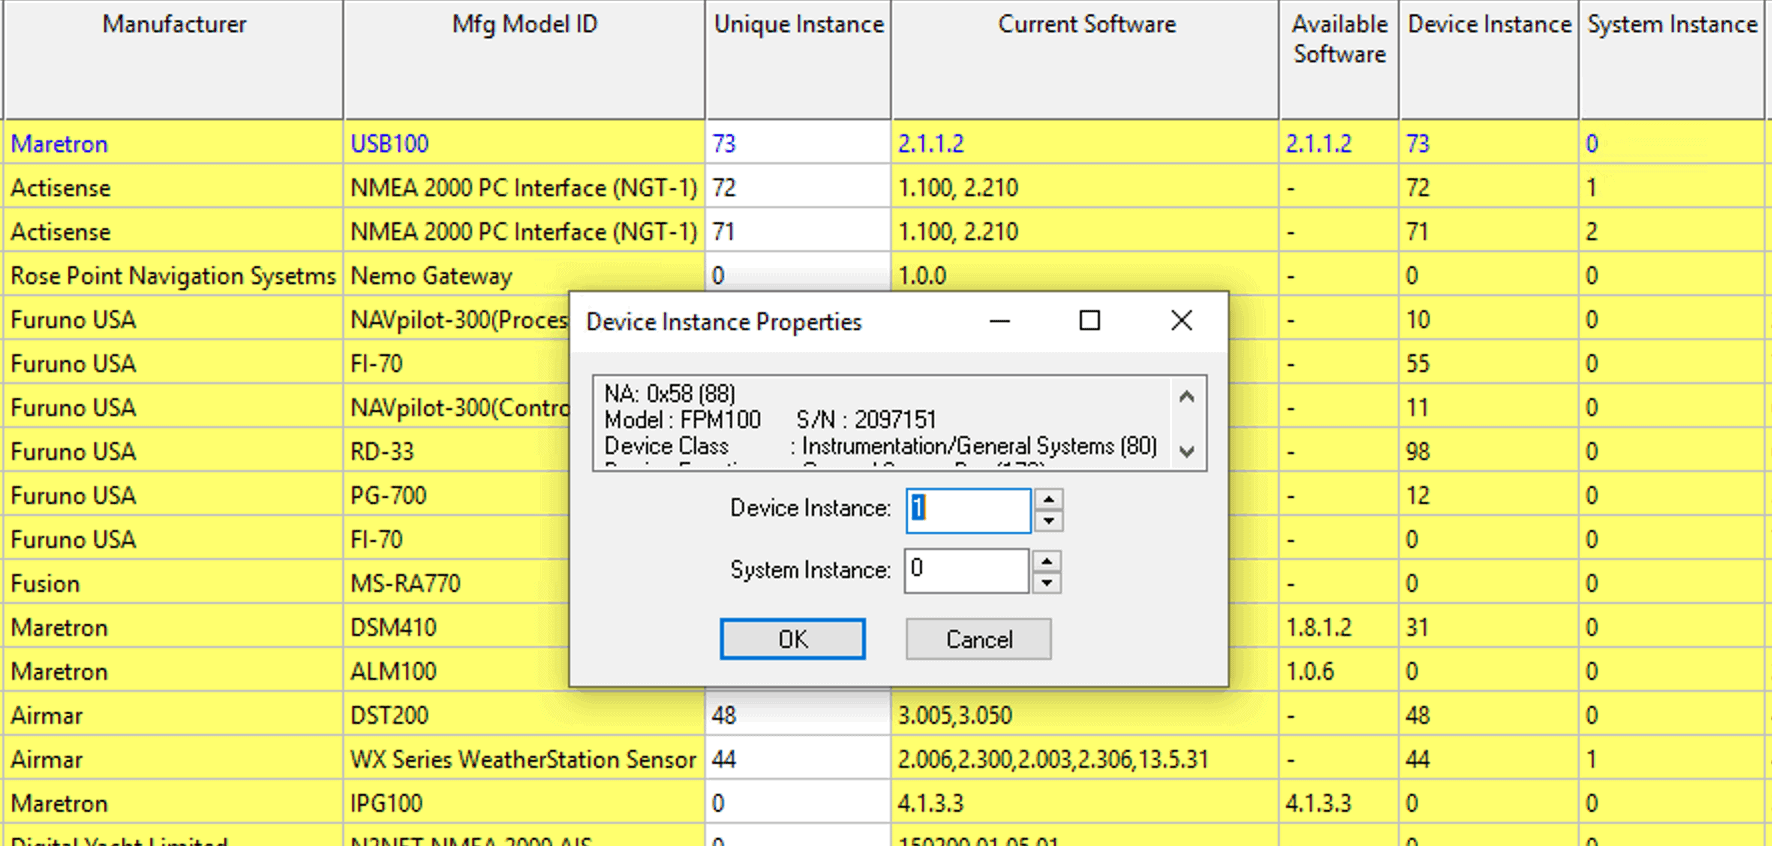Sort by the Manufacturer column header
Screen dimensions: 1772x846
pyautogui.click(x=174, y=59)
